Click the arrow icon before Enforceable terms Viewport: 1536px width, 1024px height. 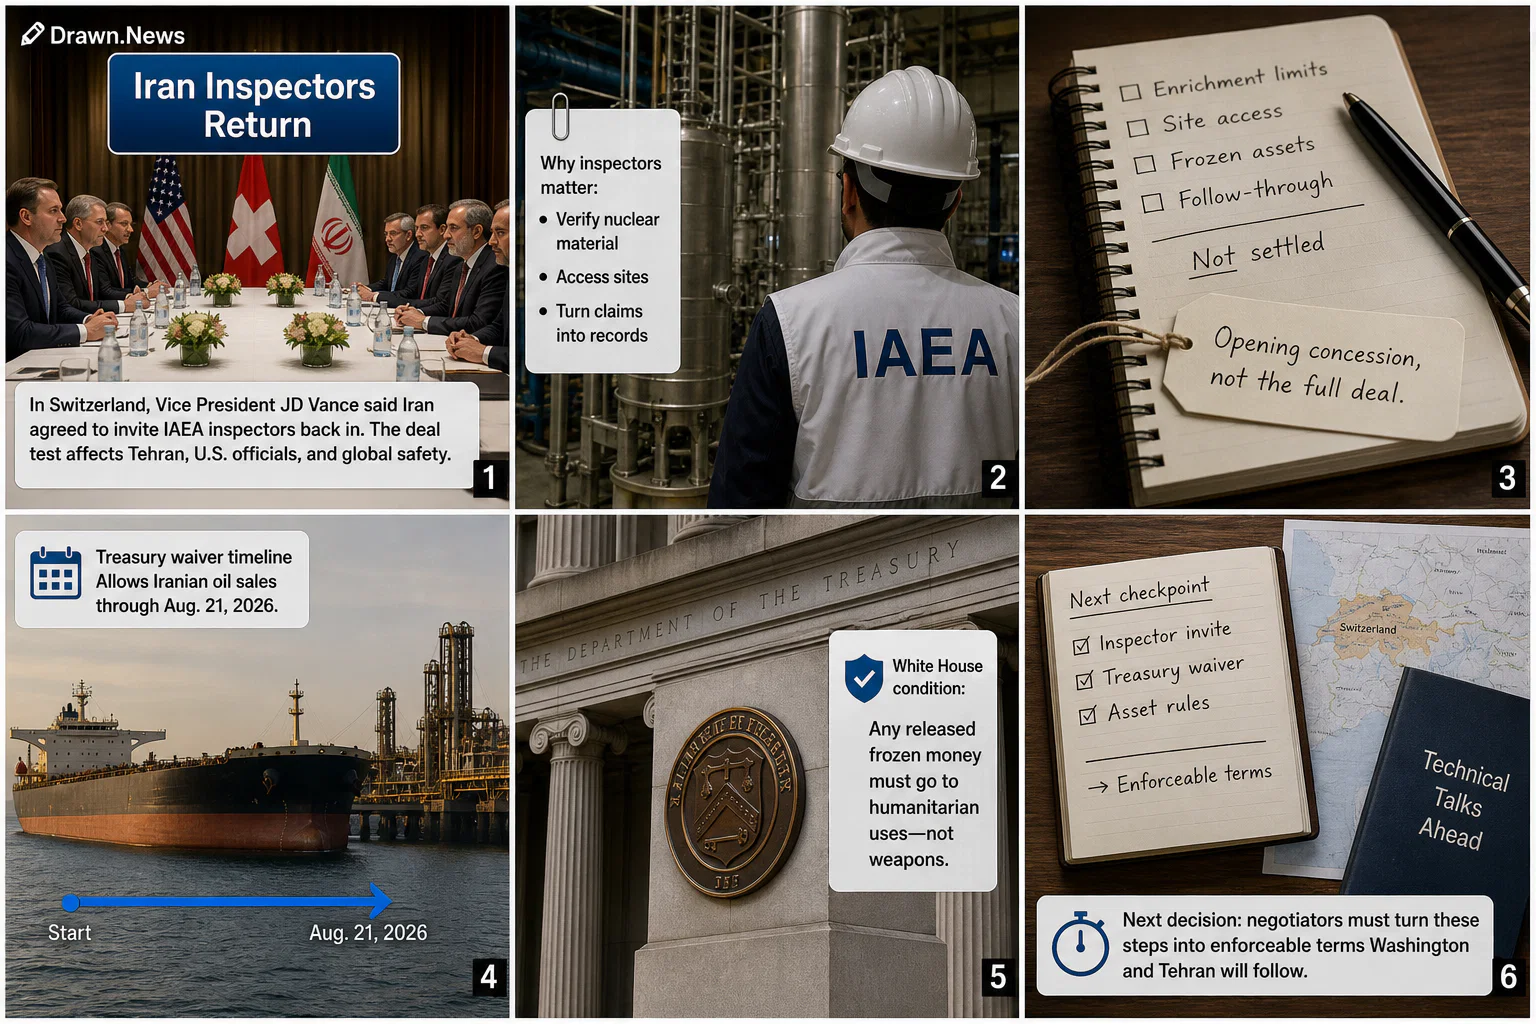click(1097, 787)
